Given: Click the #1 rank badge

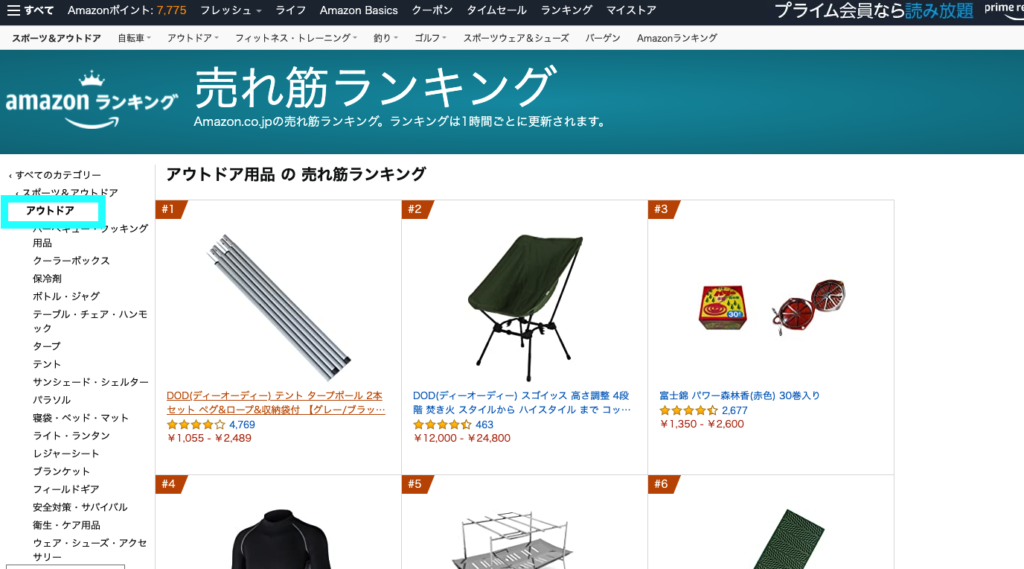Looking at the screenshot, I should pyautogui.click(x=171, y=209).
